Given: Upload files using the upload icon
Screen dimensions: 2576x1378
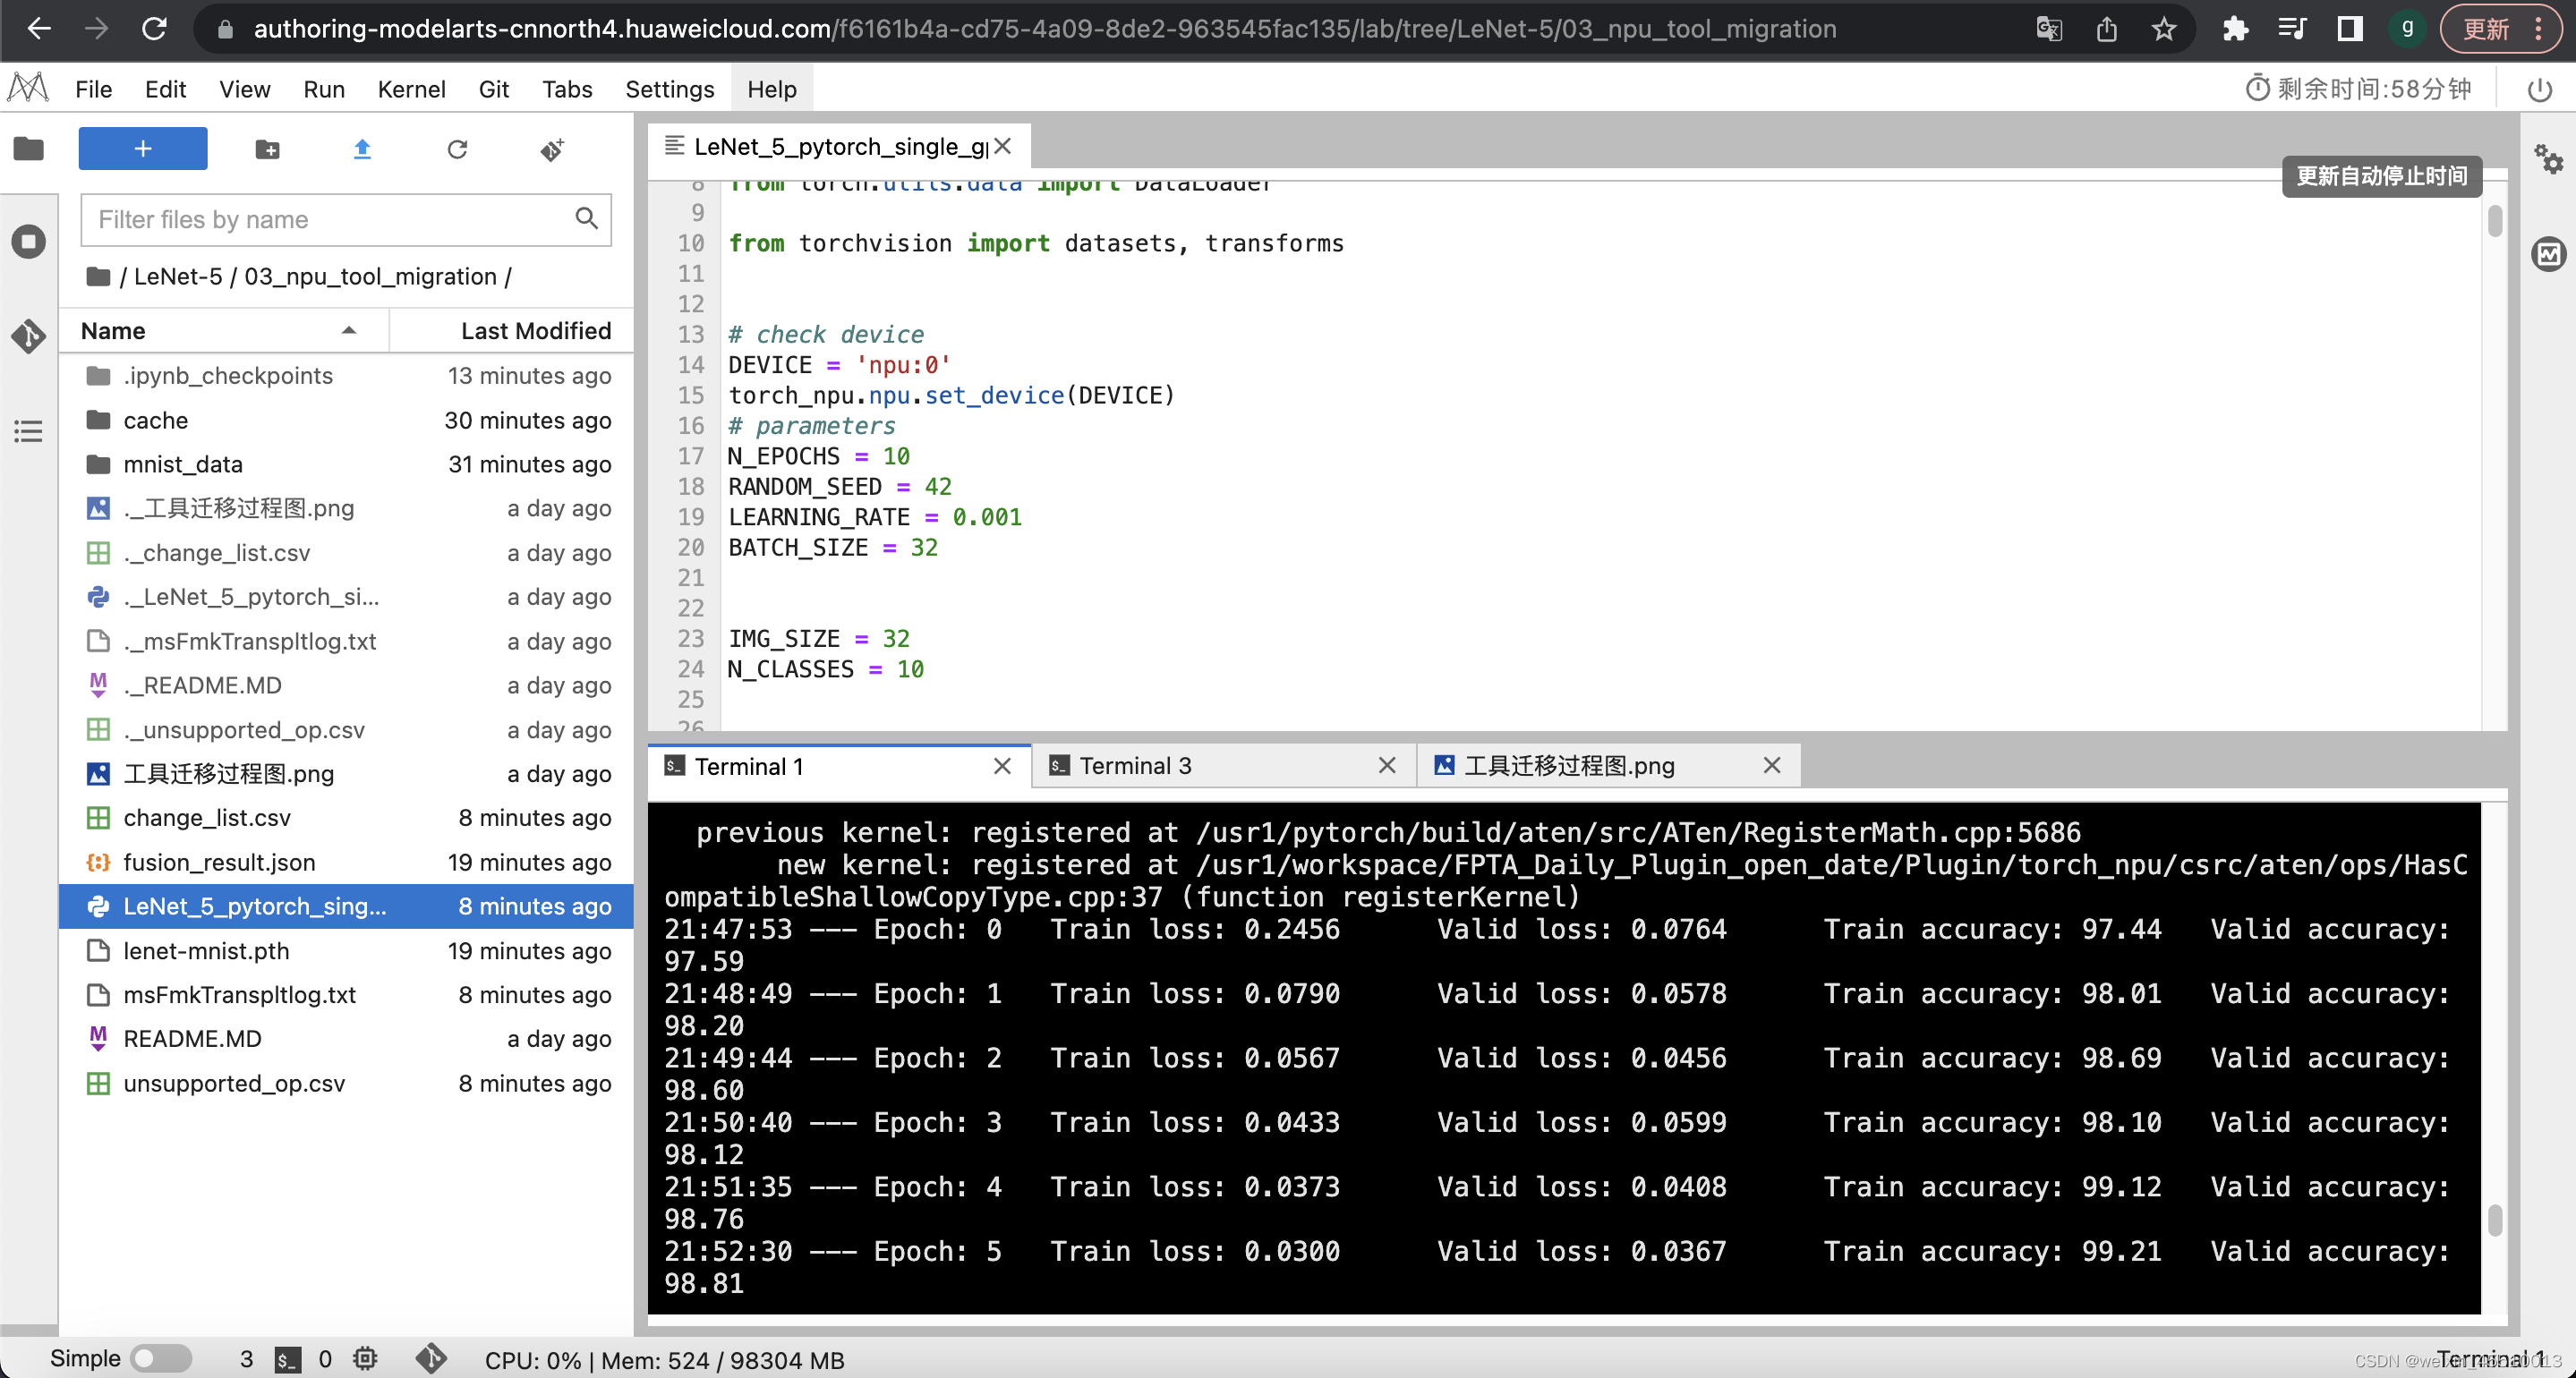Looking at the screenshot, I should tap(362, 149).
